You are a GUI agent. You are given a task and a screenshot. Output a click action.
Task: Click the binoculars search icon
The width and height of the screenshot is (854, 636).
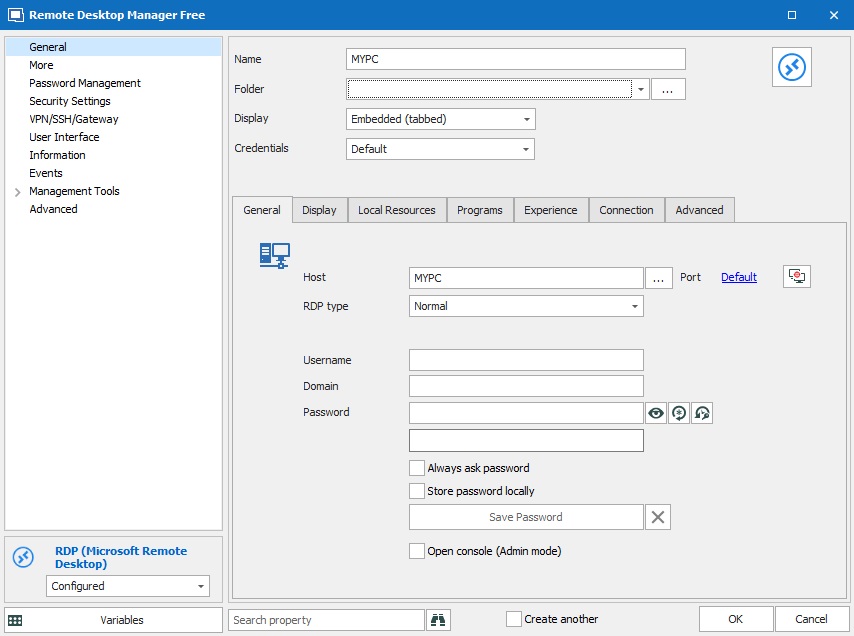(x=438, y=620)
